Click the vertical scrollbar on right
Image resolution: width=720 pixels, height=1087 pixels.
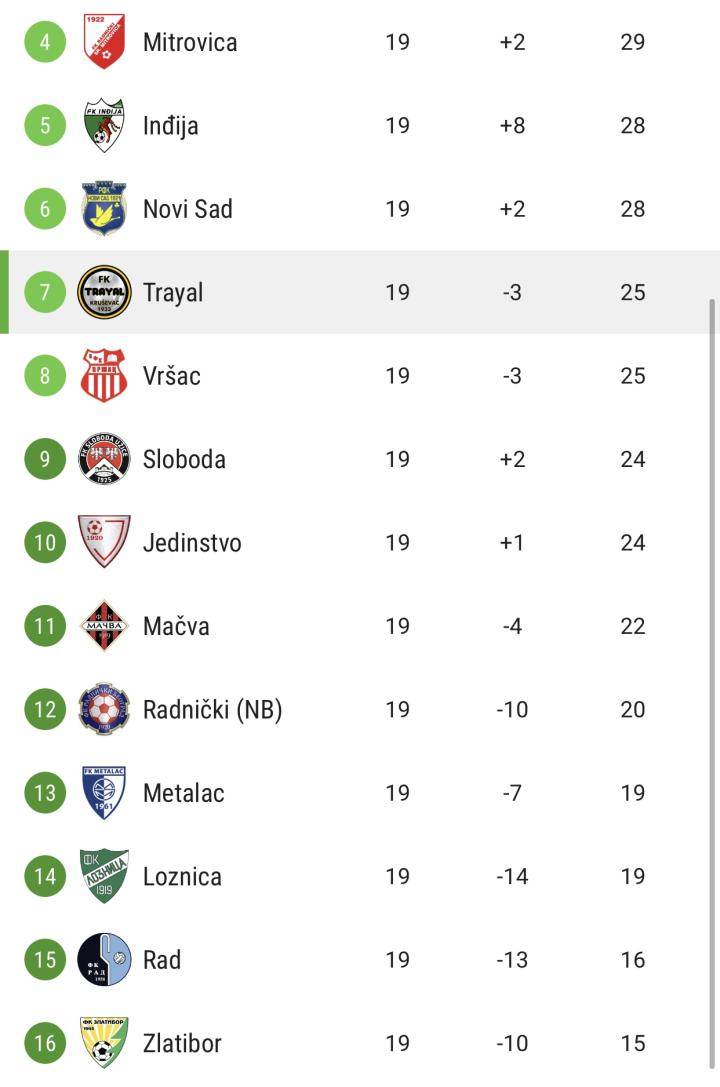coord(713,680)
